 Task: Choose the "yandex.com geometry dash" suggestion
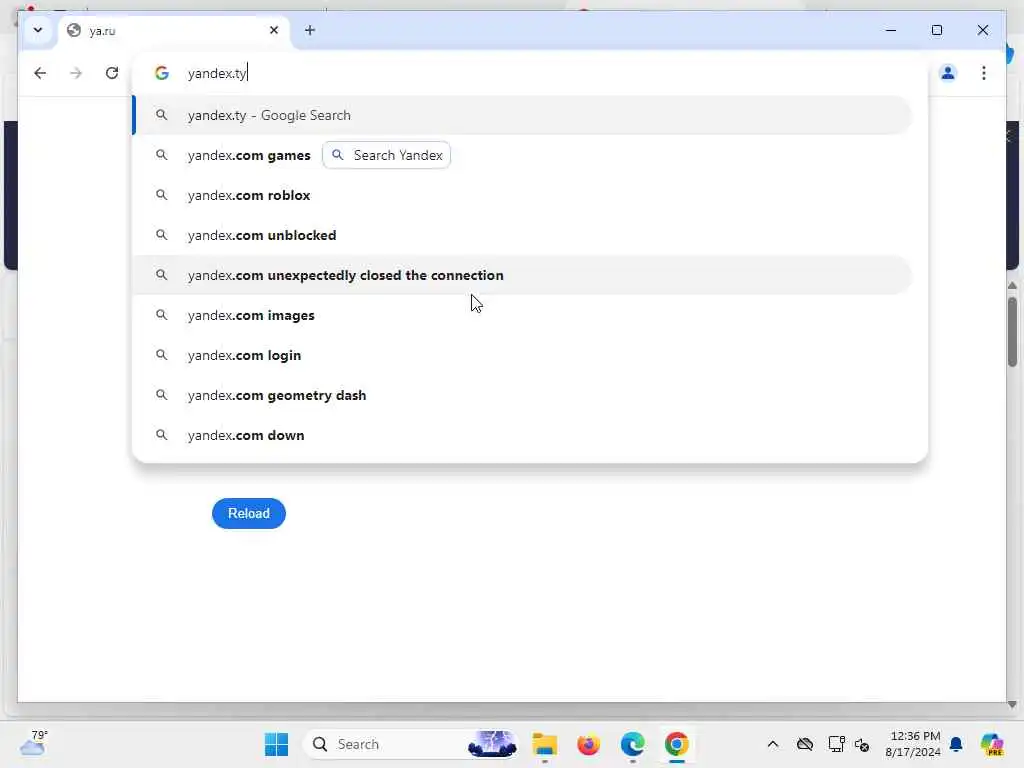tap(522, 395)
